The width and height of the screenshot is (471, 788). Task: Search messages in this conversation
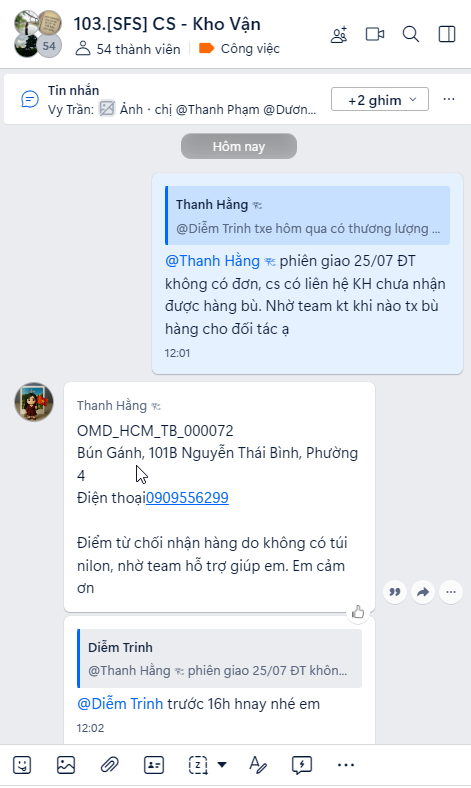pyautogui.click(x=411, y=34)
